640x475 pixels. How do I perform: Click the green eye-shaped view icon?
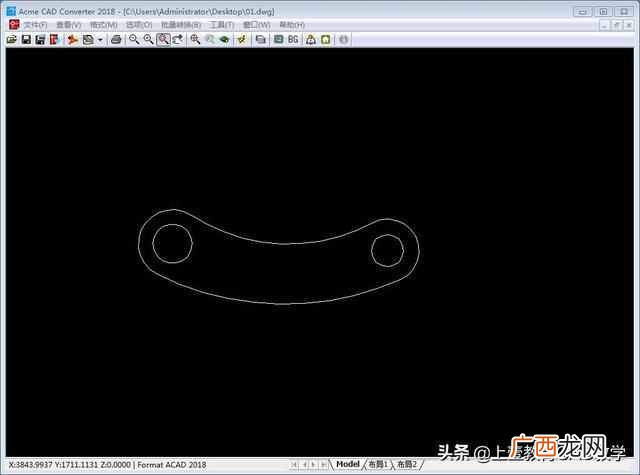coord(224,40)
